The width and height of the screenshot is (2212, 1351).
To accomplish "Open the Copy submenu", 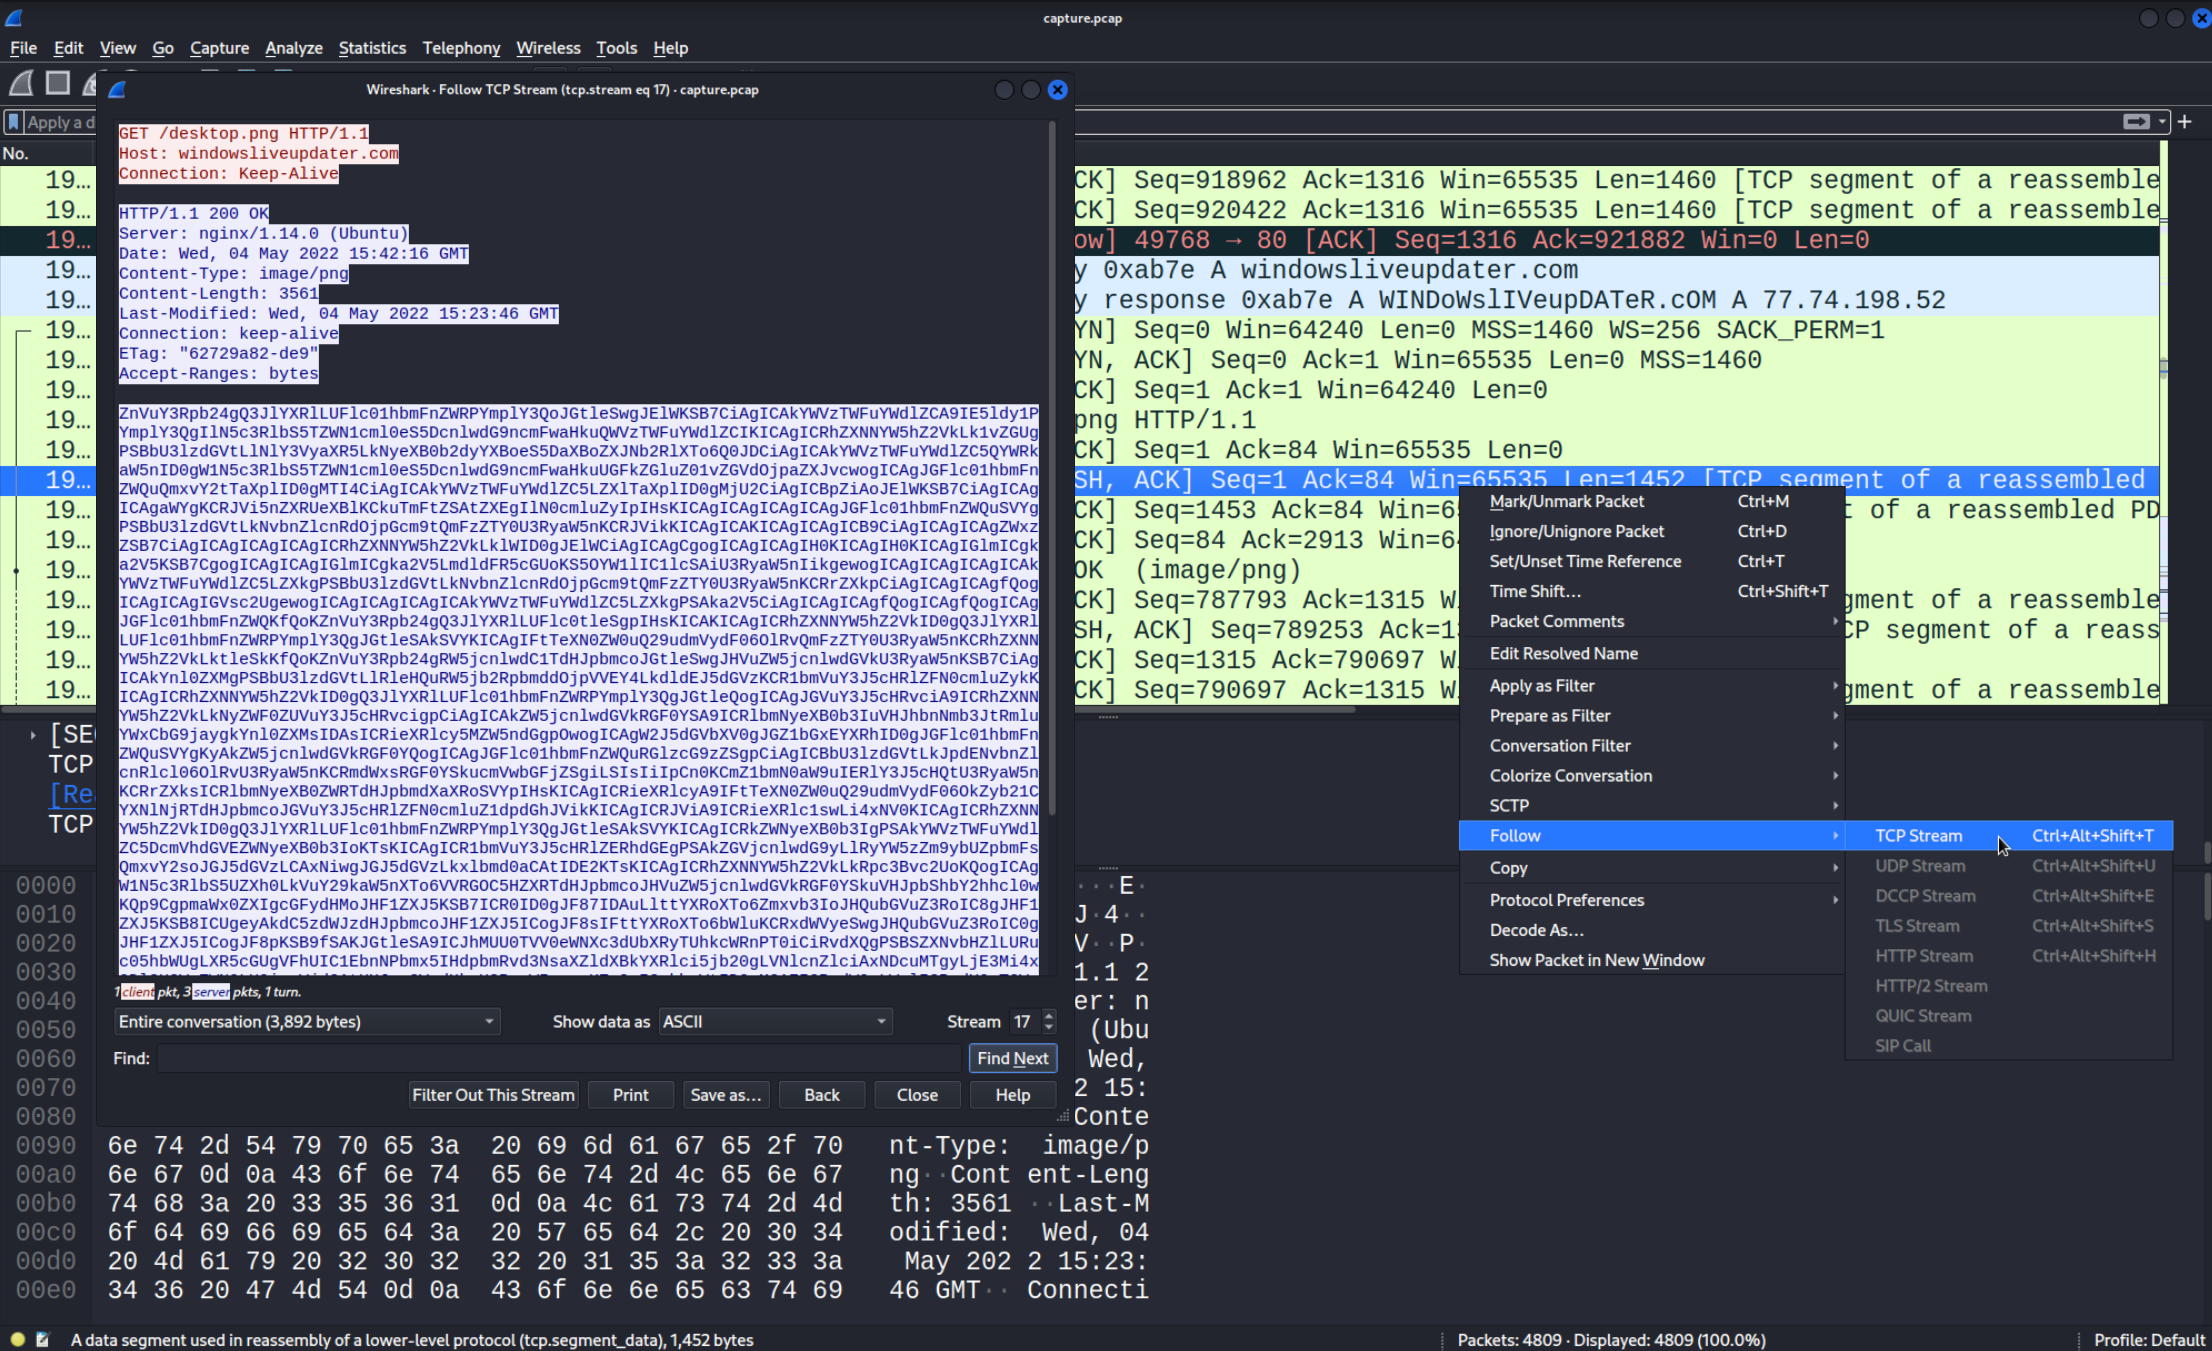I will (x=1652, y=868).
